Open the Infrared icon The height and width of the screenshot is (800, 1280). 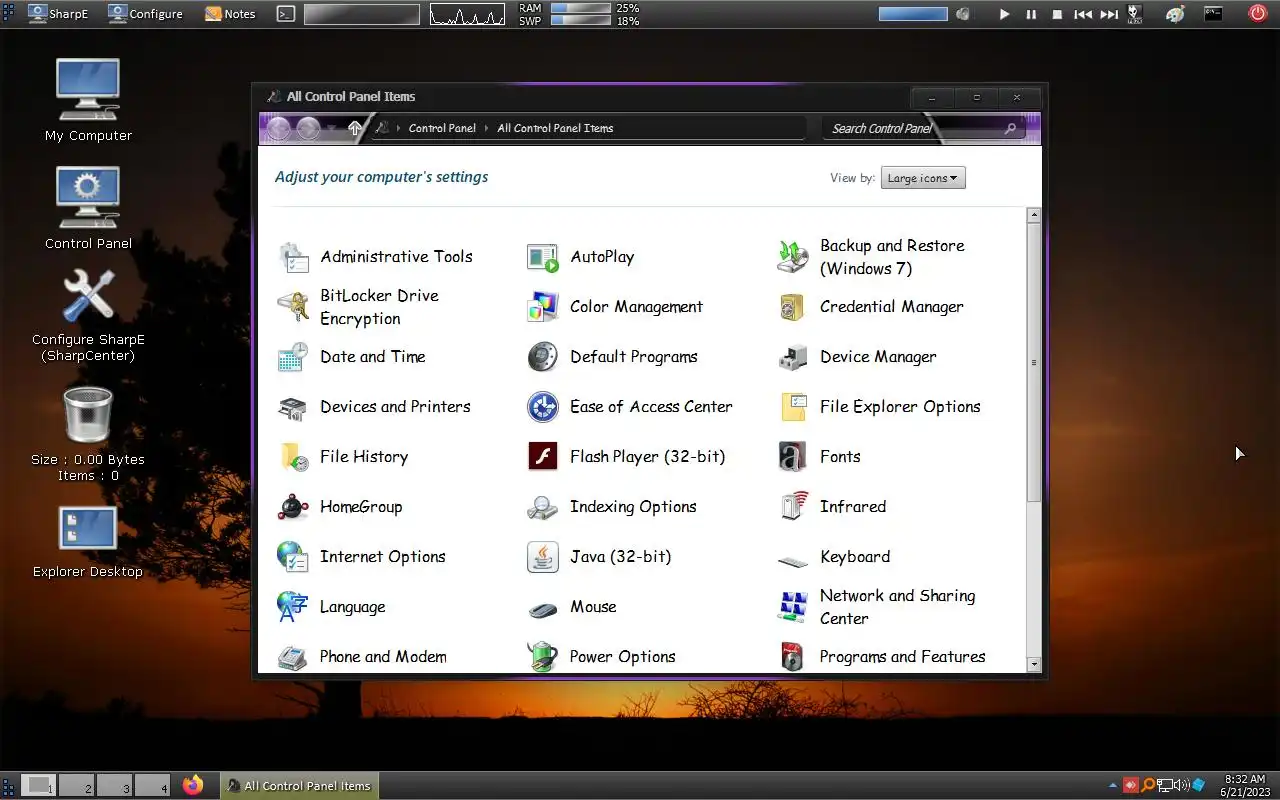[793, 507]
